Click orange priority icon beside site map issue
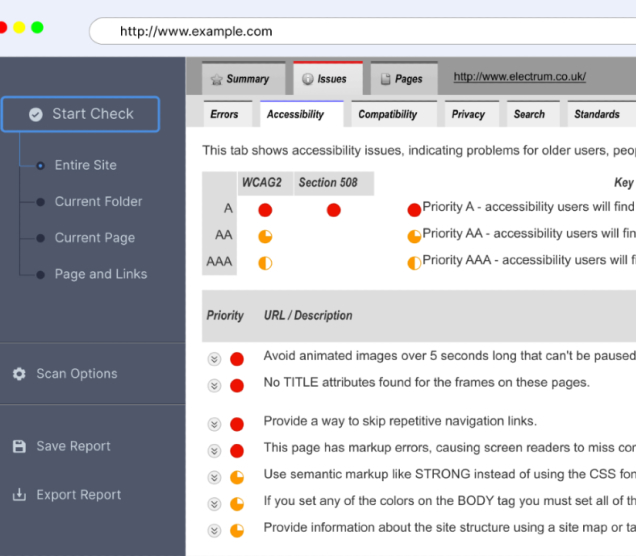Viewport: 636px width, 556px height. (237, 530)
